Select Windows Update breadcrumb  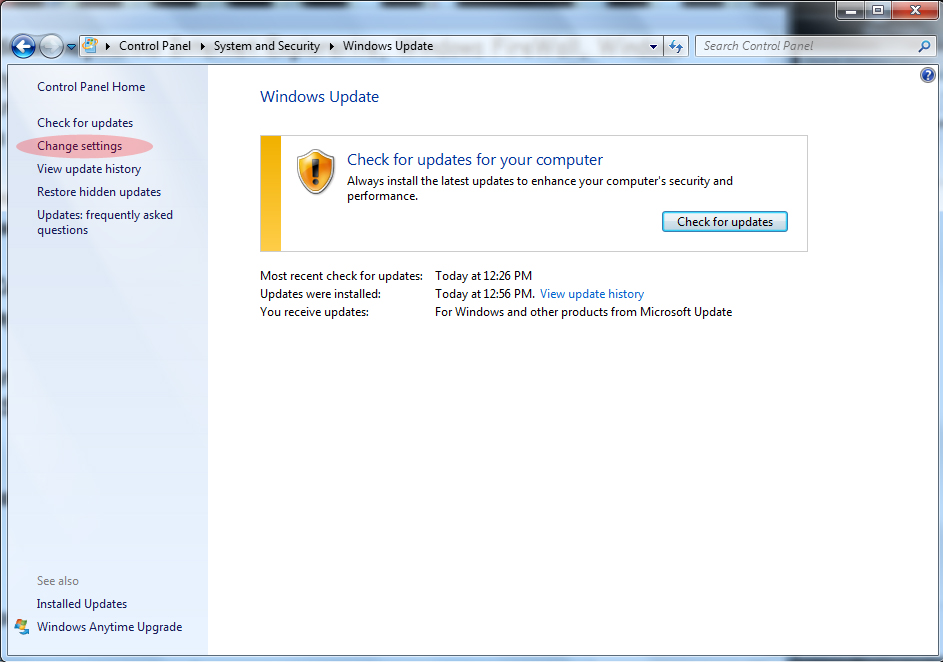388,46
